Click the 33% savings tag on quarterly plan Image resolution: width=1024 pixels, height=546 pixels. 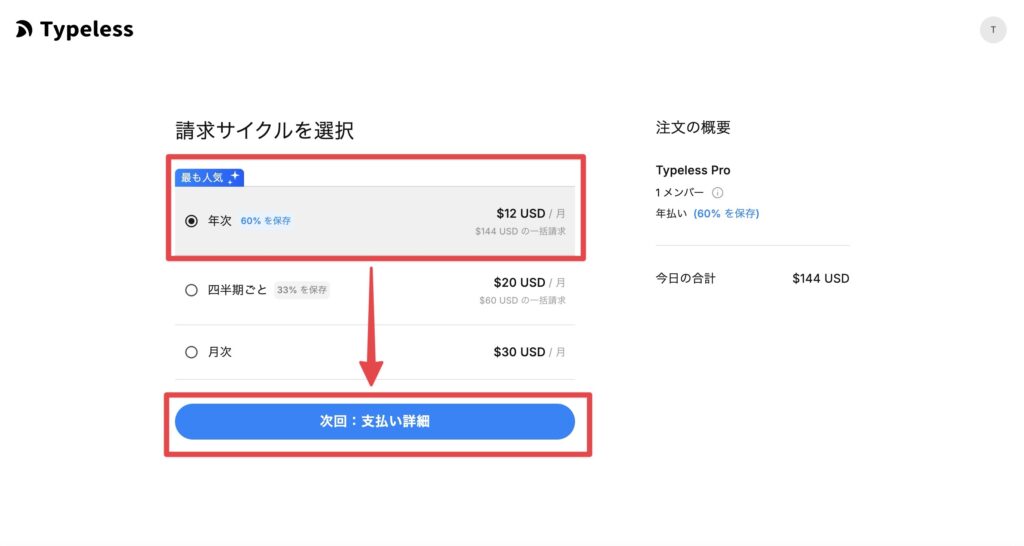(301, 290)
